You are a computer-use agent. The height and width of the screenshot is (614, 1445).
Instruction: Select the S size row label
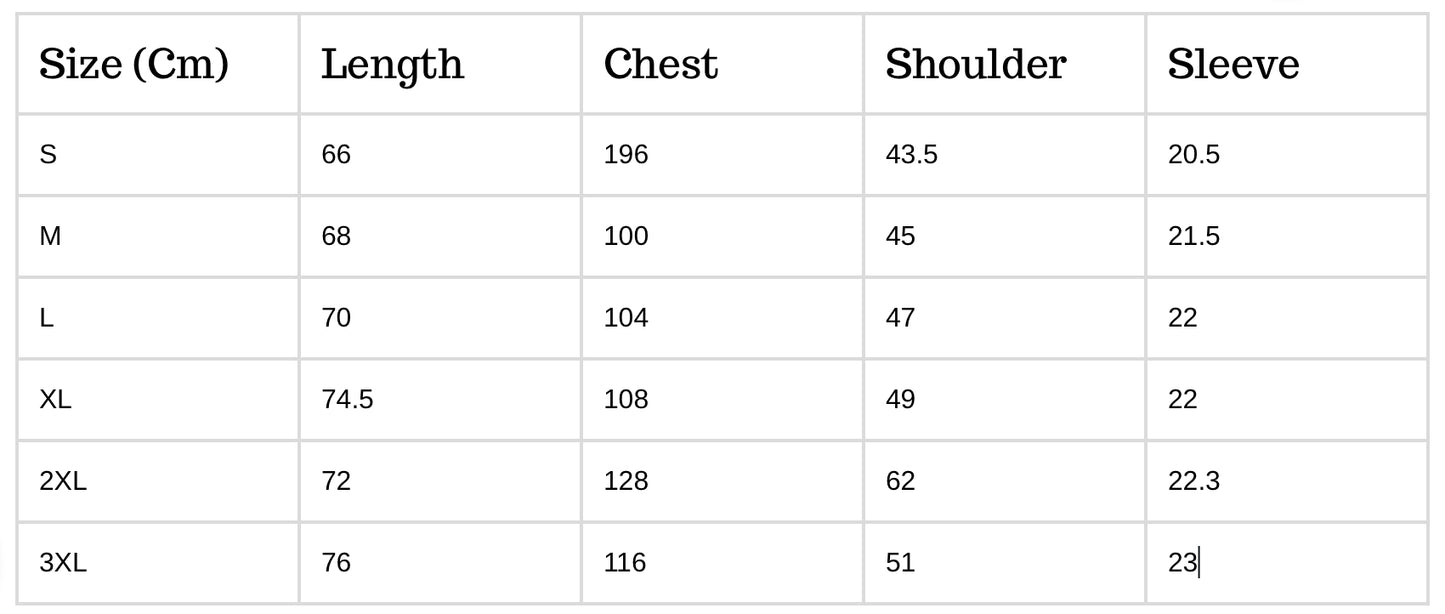coord(48,155)
